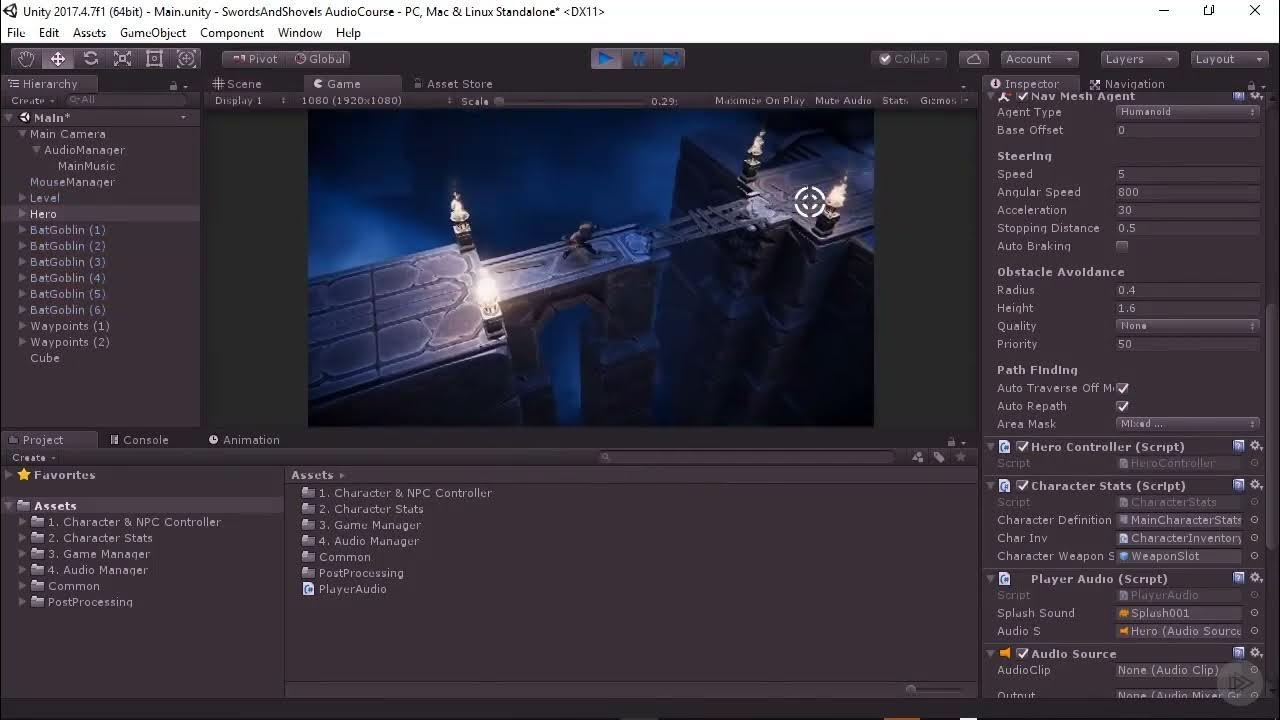
Task: Stop play mode with the Play button
Action: click(606, 59)
